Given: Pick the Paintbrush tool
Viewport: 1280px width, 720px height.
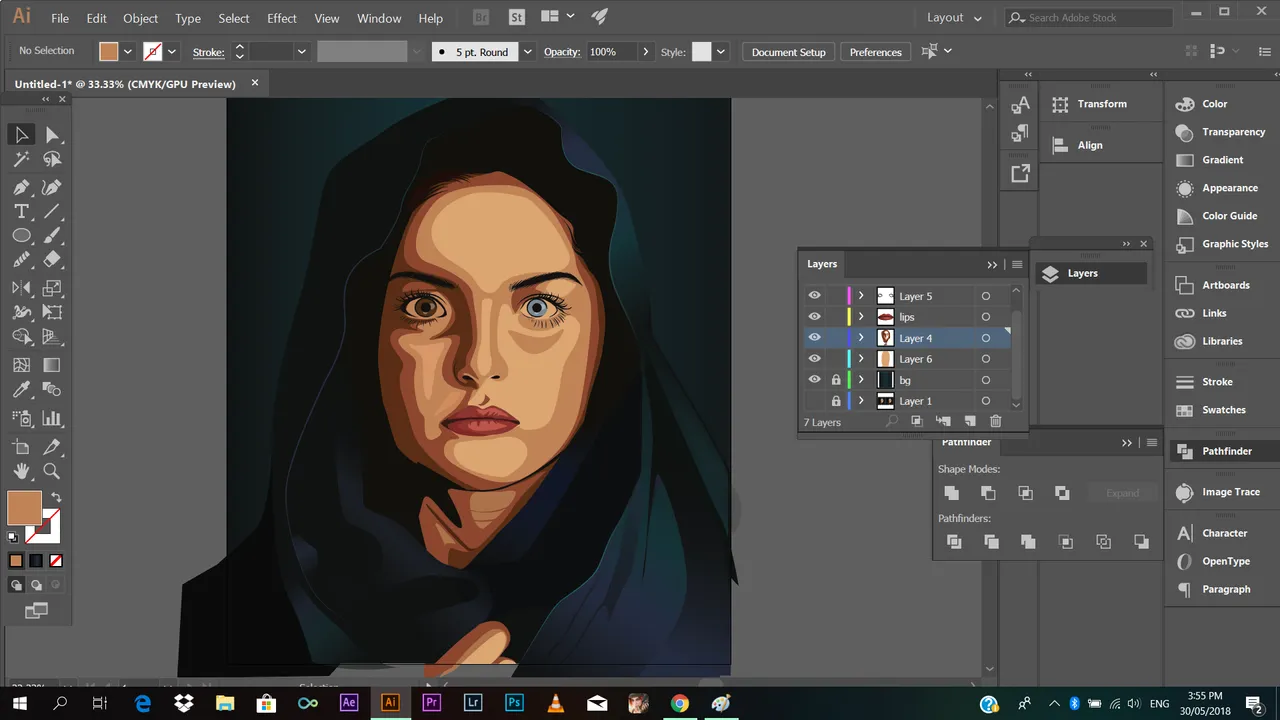Looking at the screenshot, I should click(x=52, y=236).
